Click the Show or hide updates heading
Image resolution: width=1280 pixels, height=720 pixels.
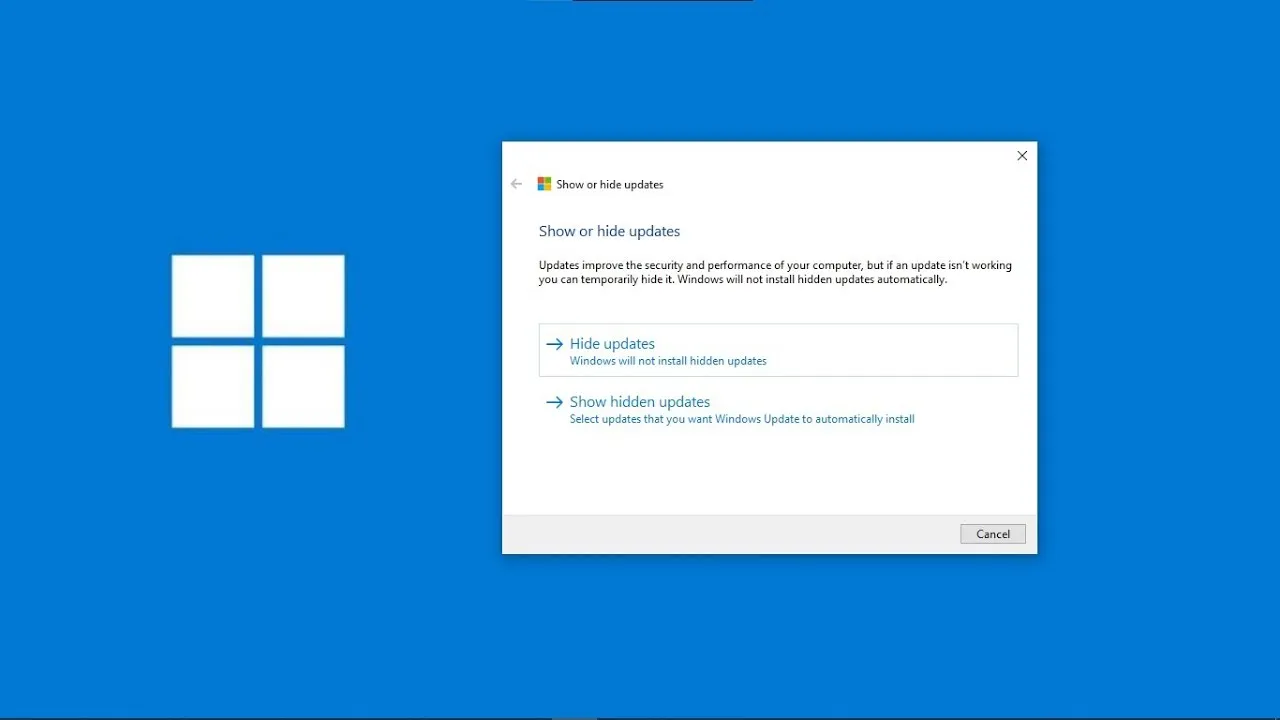609,231
